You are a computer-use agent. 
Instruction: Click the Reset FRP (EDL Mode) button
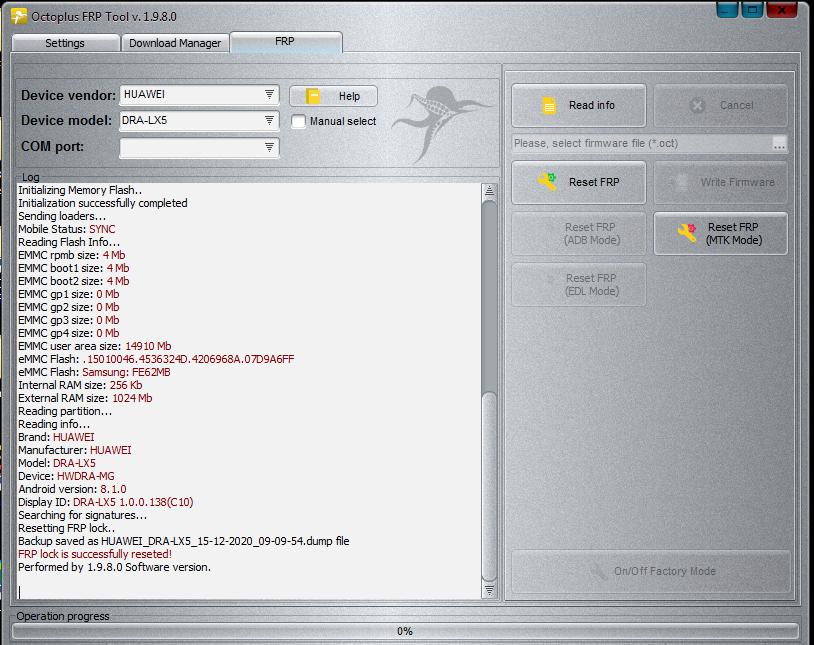(x=579, y=284)
